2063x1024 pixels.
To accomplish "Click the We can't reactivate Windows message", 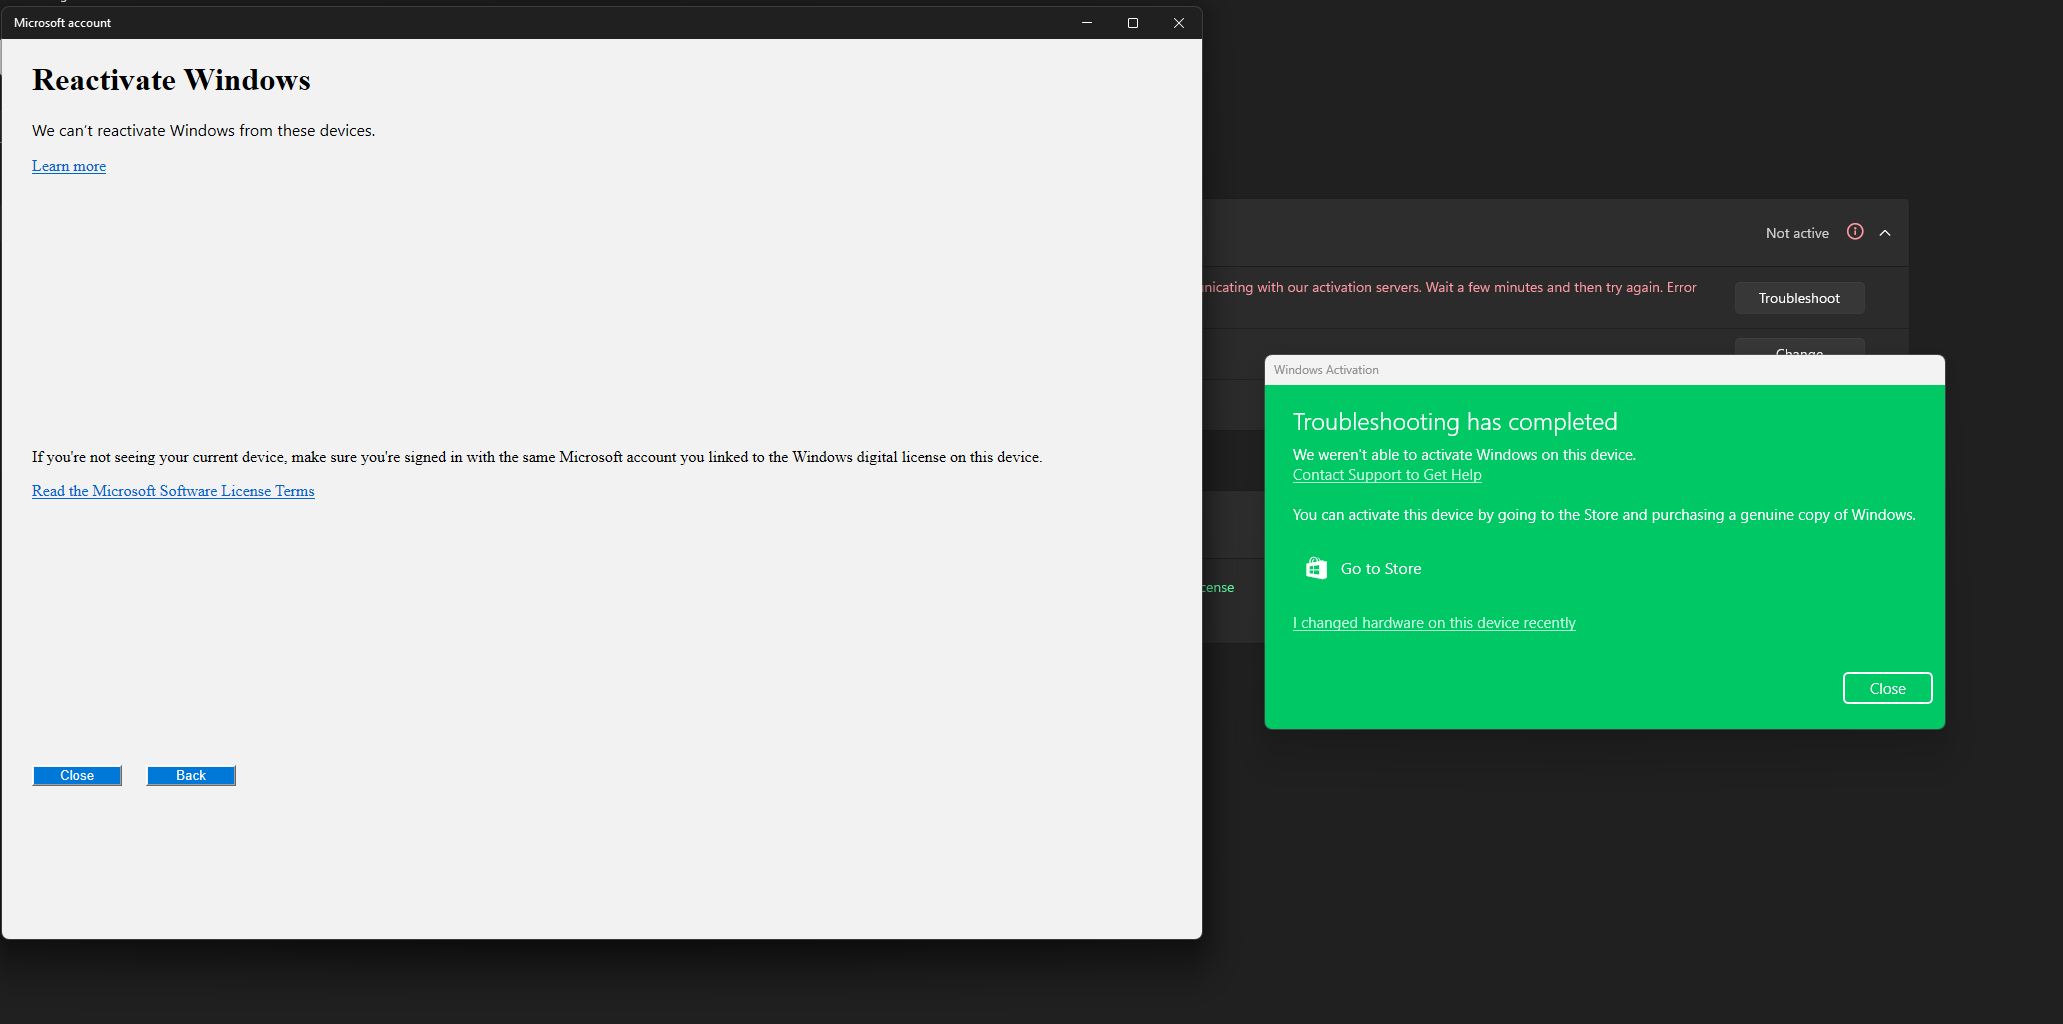I will click(203, 131).
